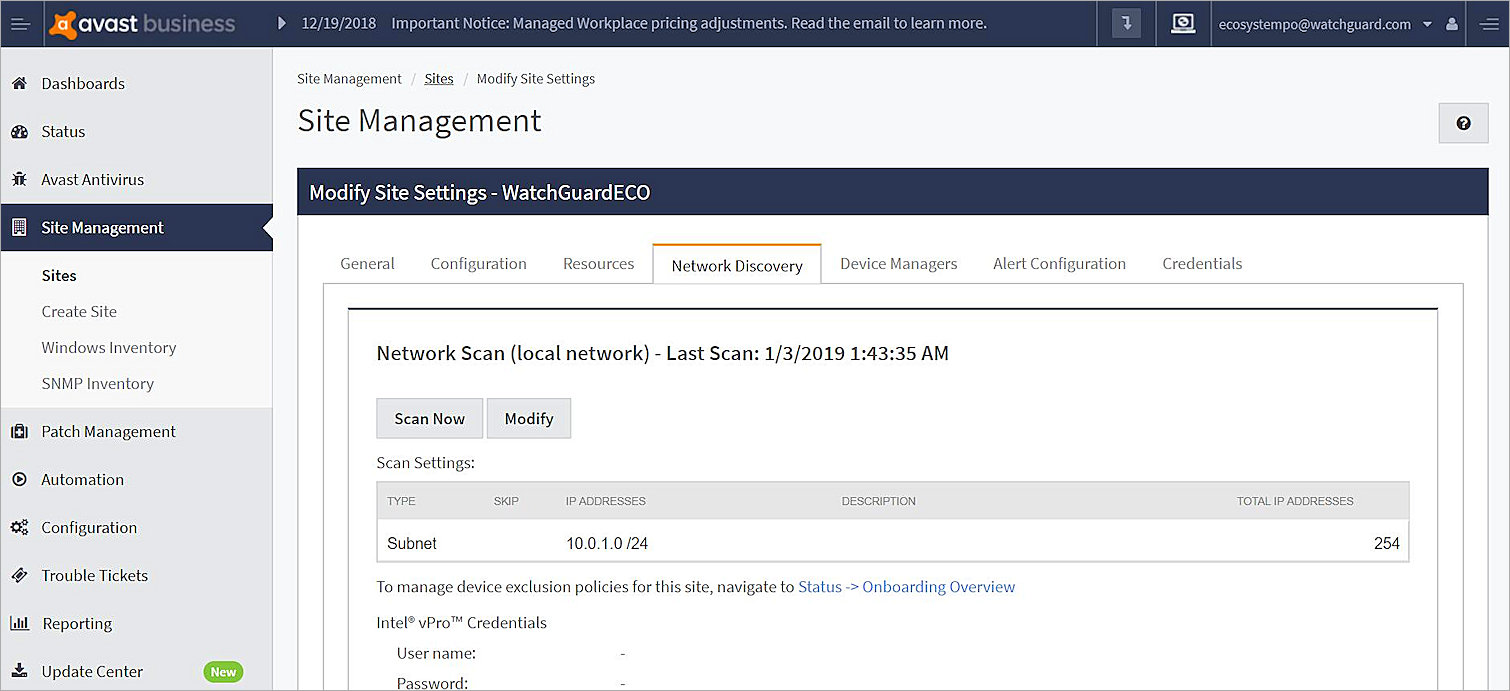Open the Alert Configuration tab
Viewport: 1510px width, 691px height.
[1059, 263]
